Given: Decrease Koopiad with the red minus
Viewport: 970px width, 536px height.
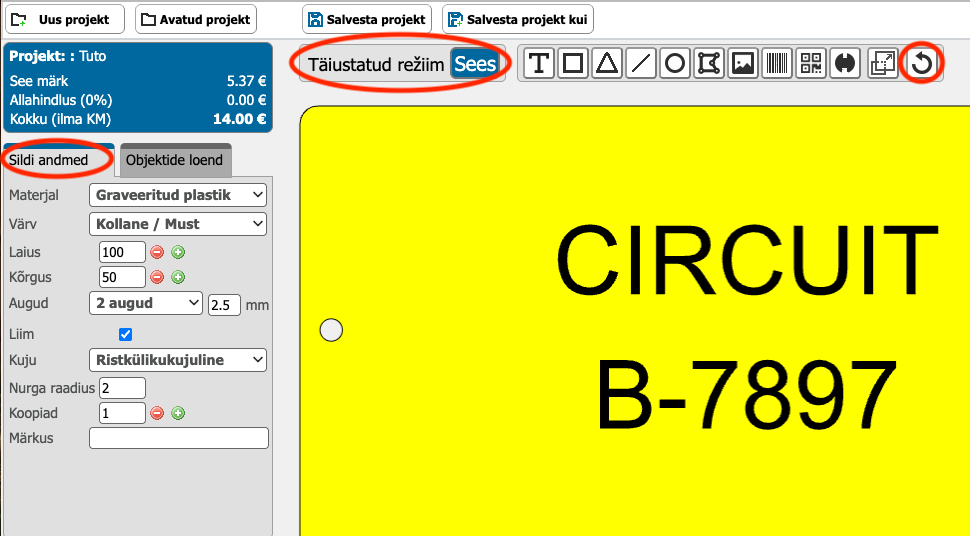Looking at the screenshot, I should (157, 413).
